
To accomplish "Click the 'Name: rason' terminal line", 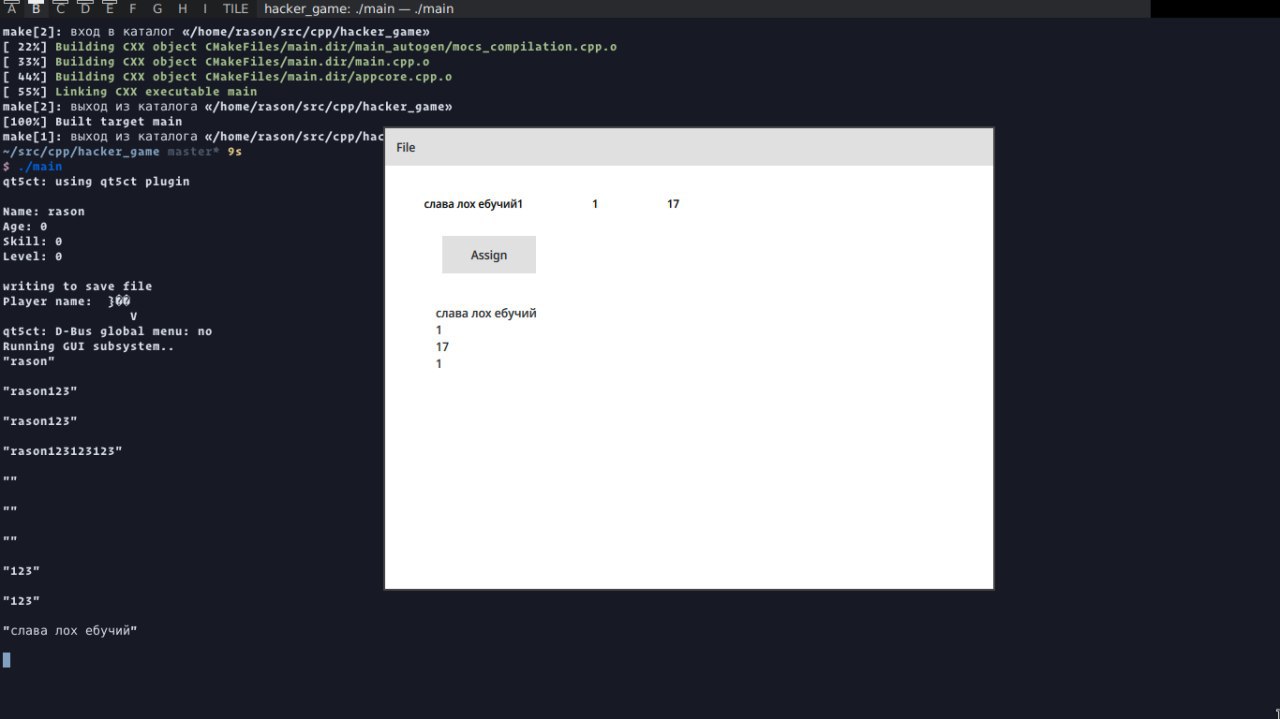I will (x=44, y=212).
